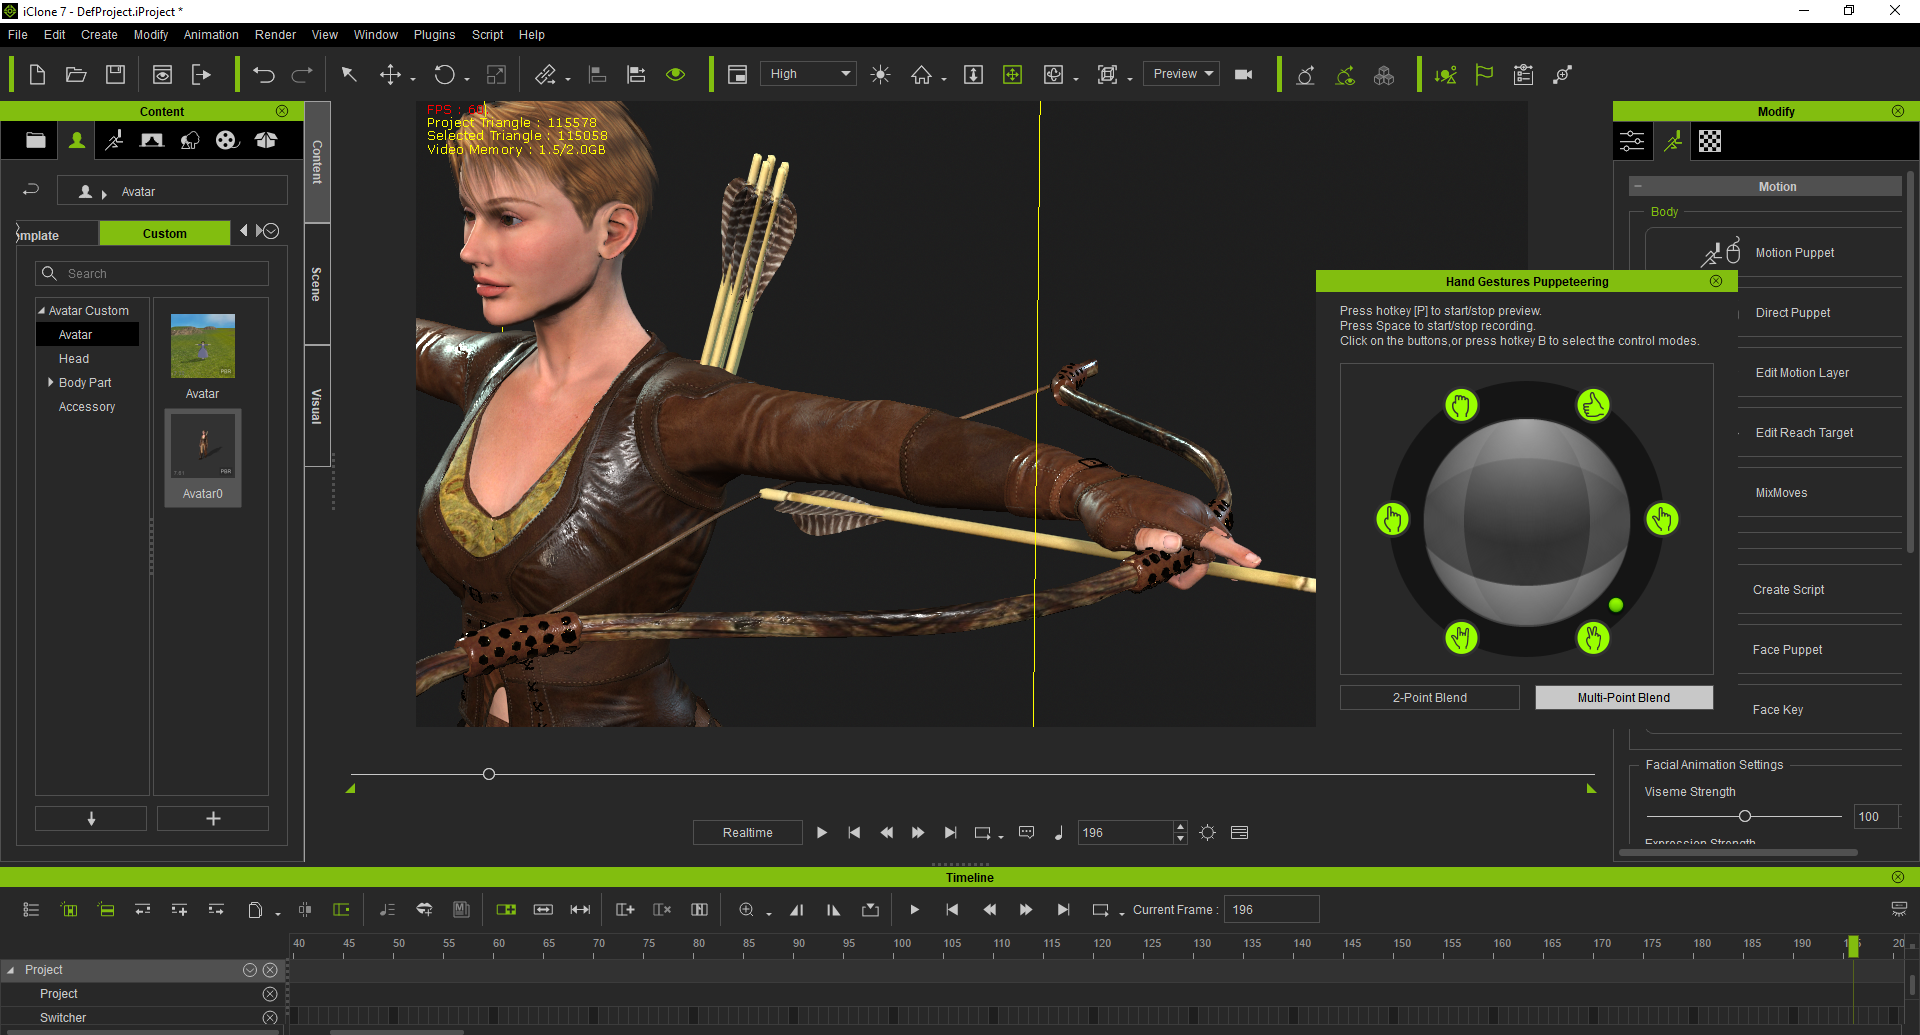The height and width of the screenshot is (1035, 1920).
Task: Toggle the sound note icon in playbar
Action: coord(1059,832)
